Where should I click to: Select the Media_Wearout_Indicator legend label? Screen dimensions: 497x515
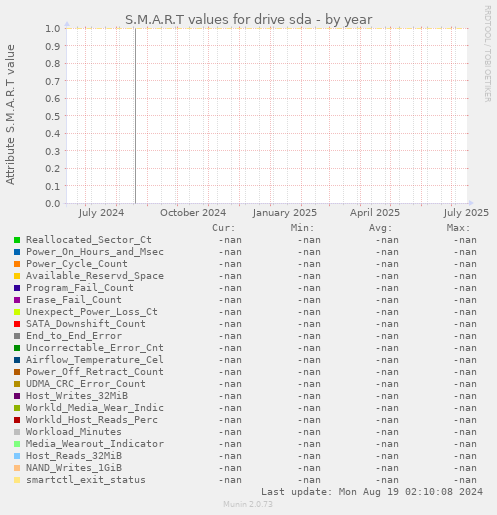[95, 444]
